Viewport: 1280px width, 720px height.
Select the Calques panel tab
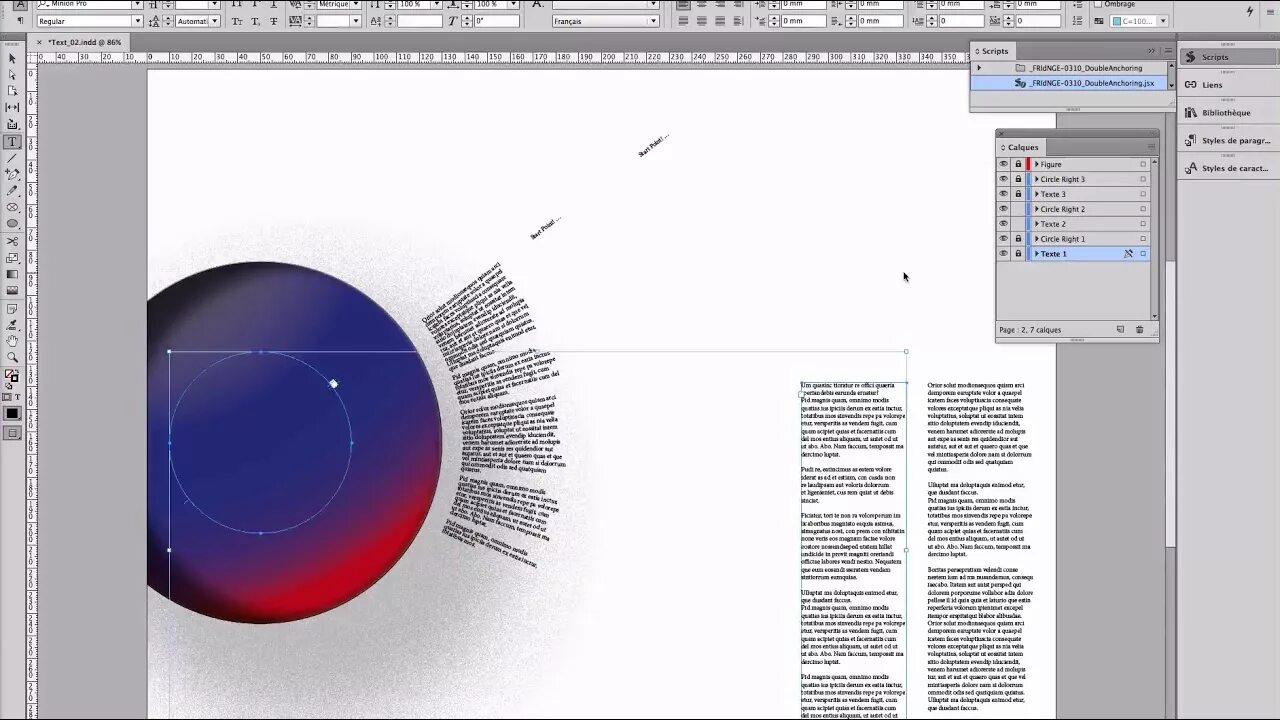[1022, 147]
